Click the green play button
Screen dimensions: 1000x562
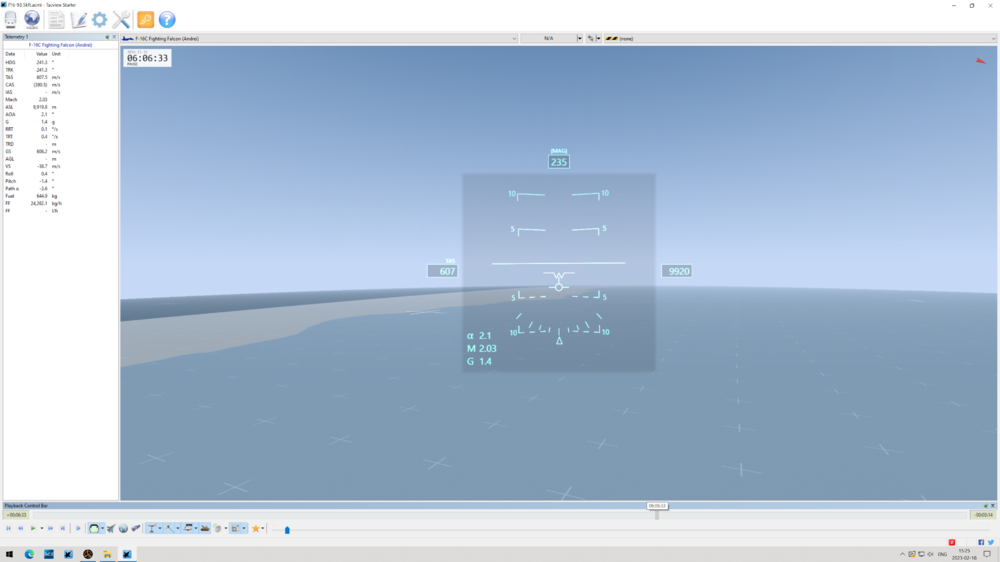click(x=33, y=528)
